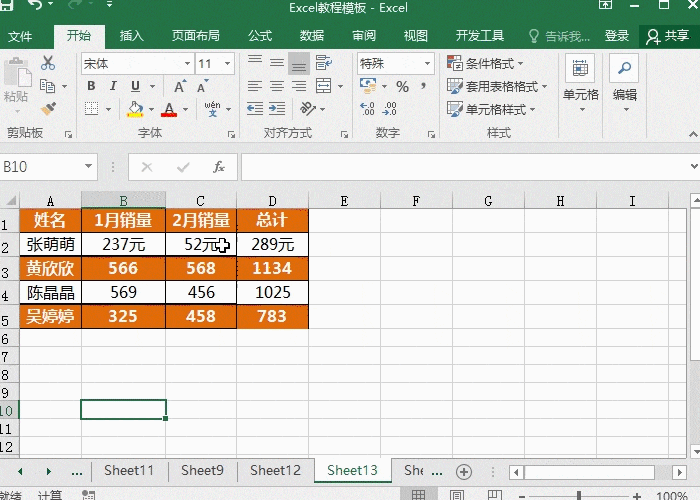Open 套用表格格式 table format menu

pyautogui.click(x=497, y=86)
